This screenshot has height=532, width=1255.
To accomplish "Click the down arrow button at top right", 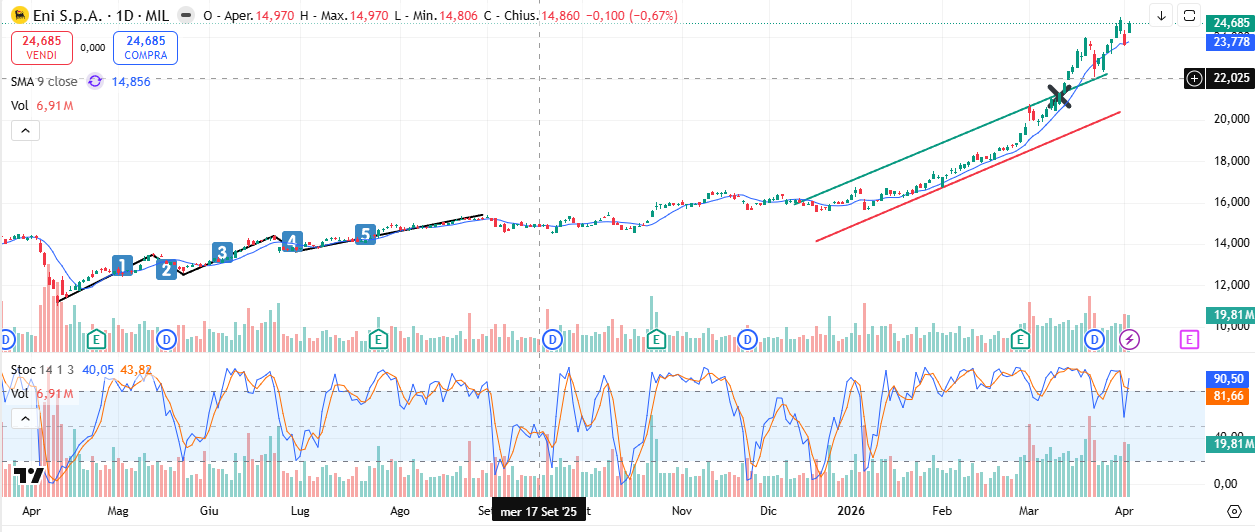I will (x=1161, y=15).
